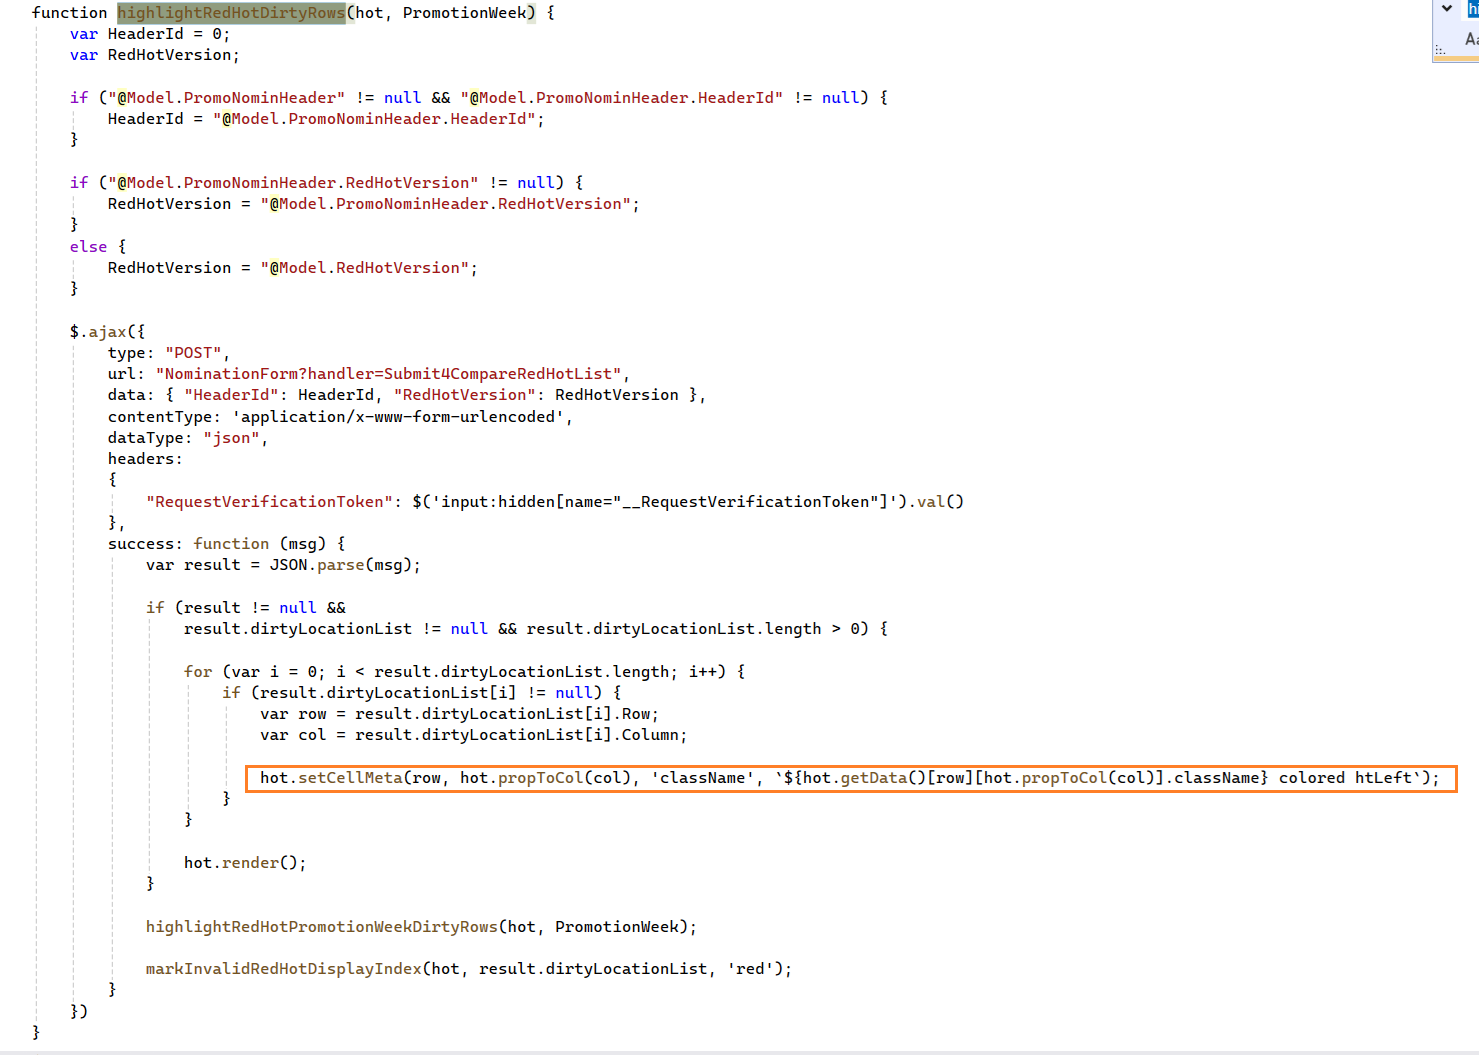This screenshot has height=1055, width=1479.
Task: Click the 'i++' increment in for loop
Action: 702,672
